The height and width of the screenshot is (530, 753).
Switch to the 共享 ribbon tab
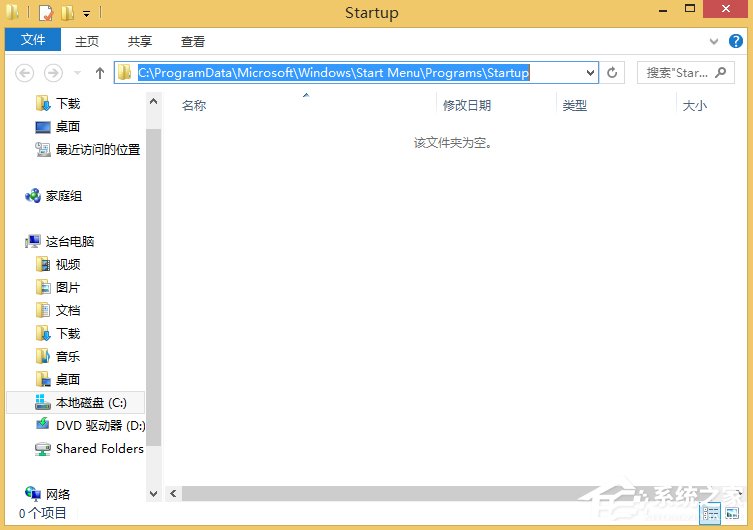tap(140, 41)
